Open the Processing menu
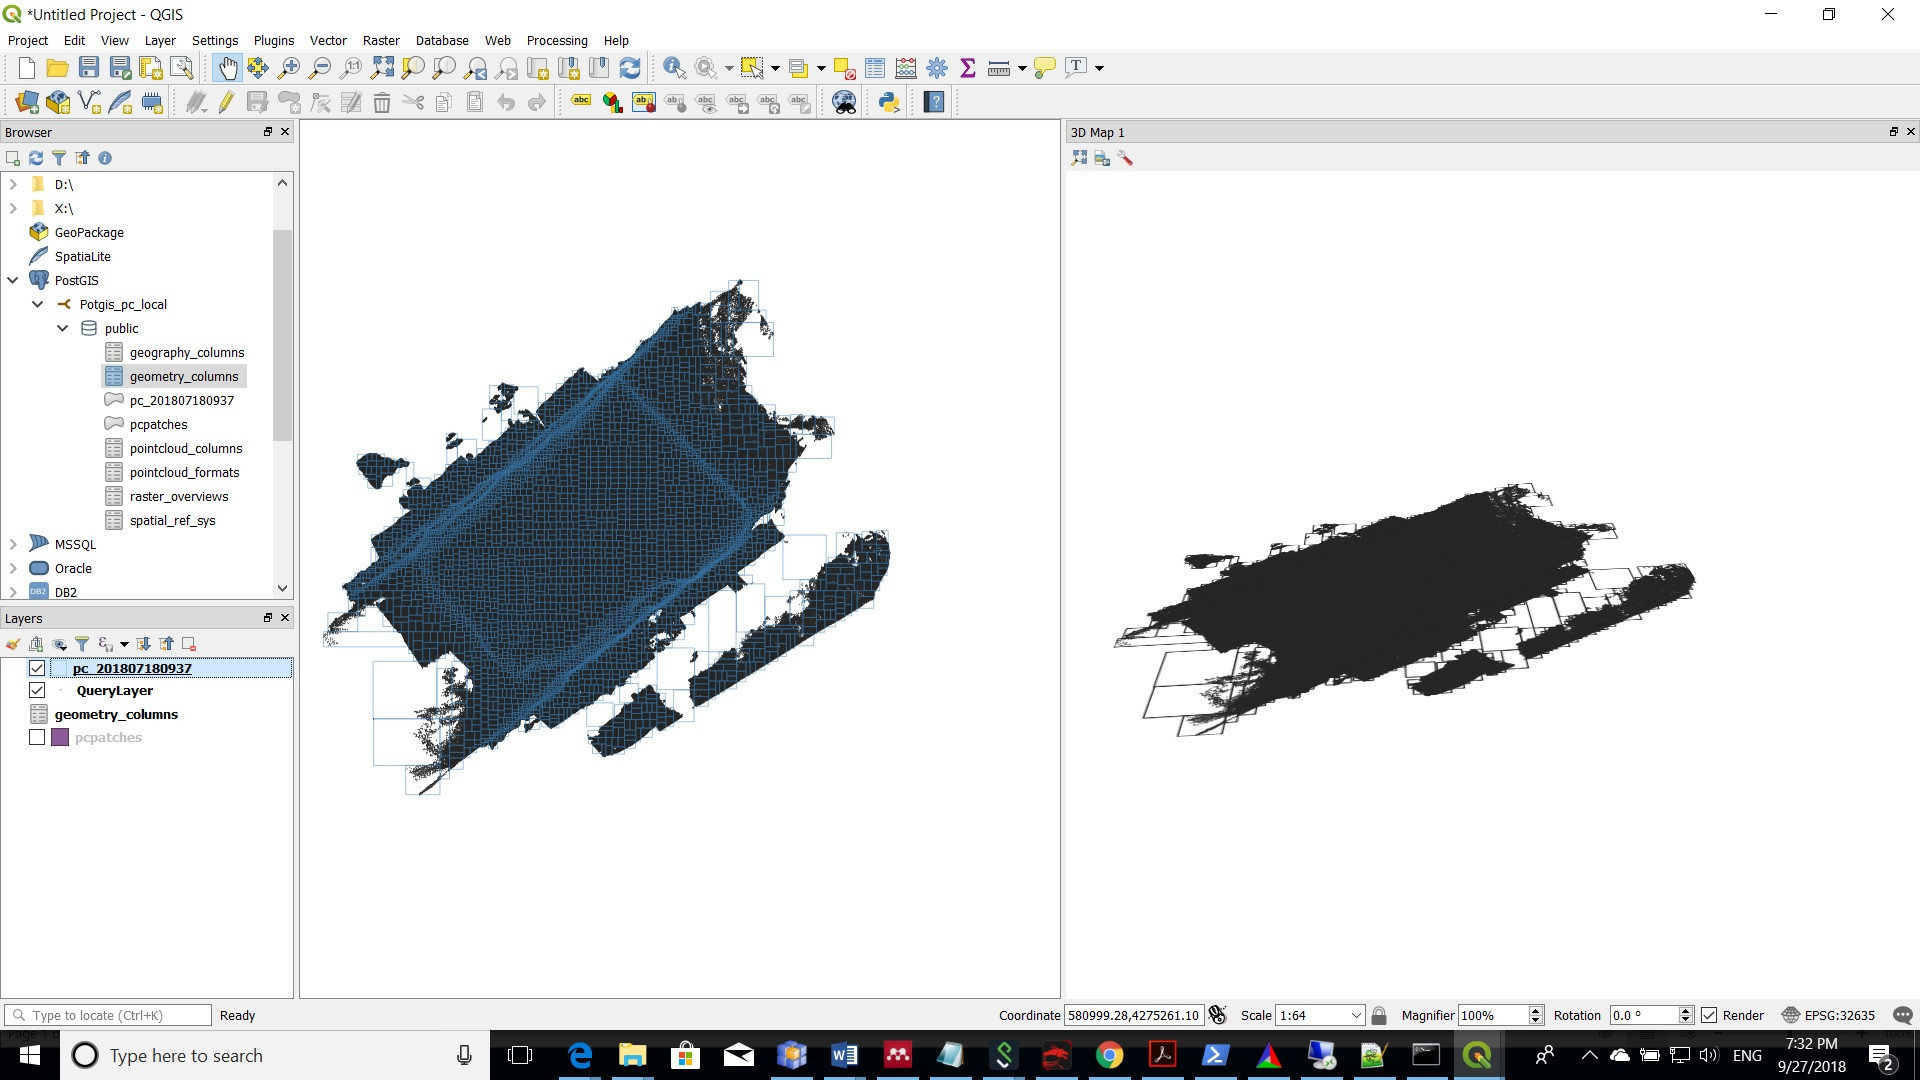1920x1080 pixels. pyautogui.click(x=557, y=40)
